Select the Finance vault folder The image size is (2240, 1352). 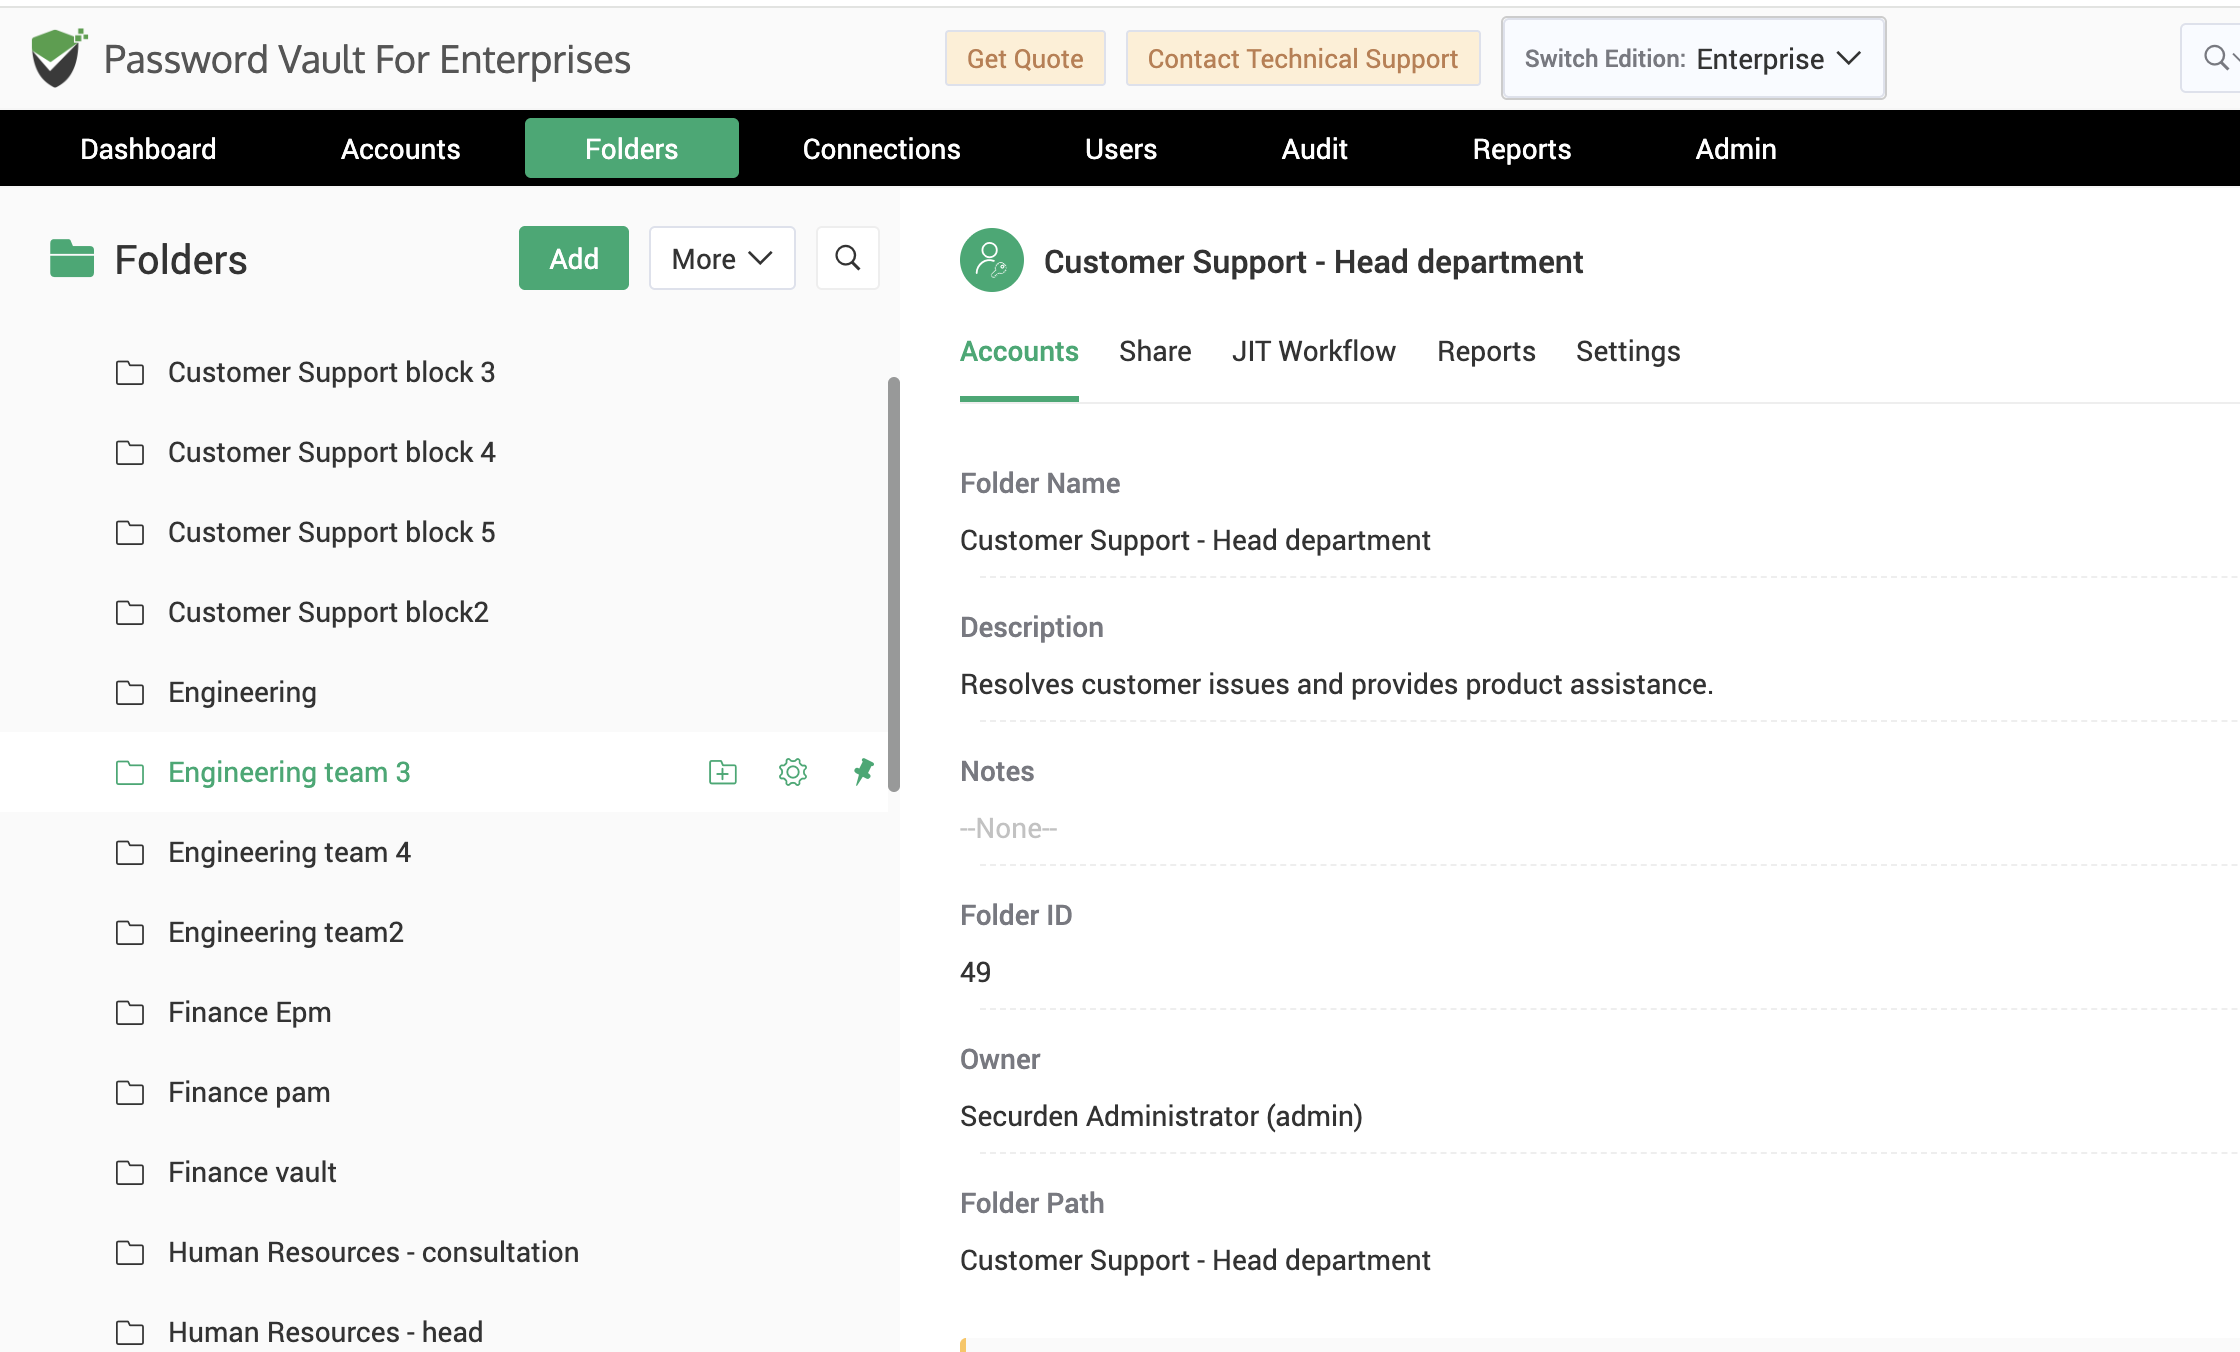252,1172
